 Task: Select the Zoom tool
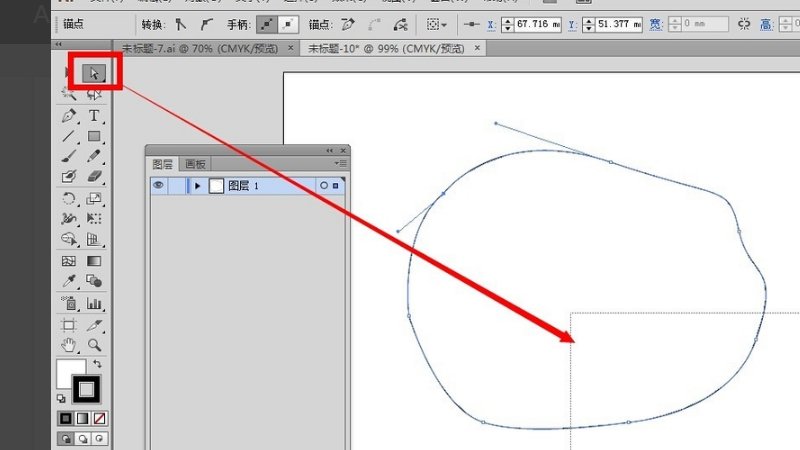pos(94,345)
